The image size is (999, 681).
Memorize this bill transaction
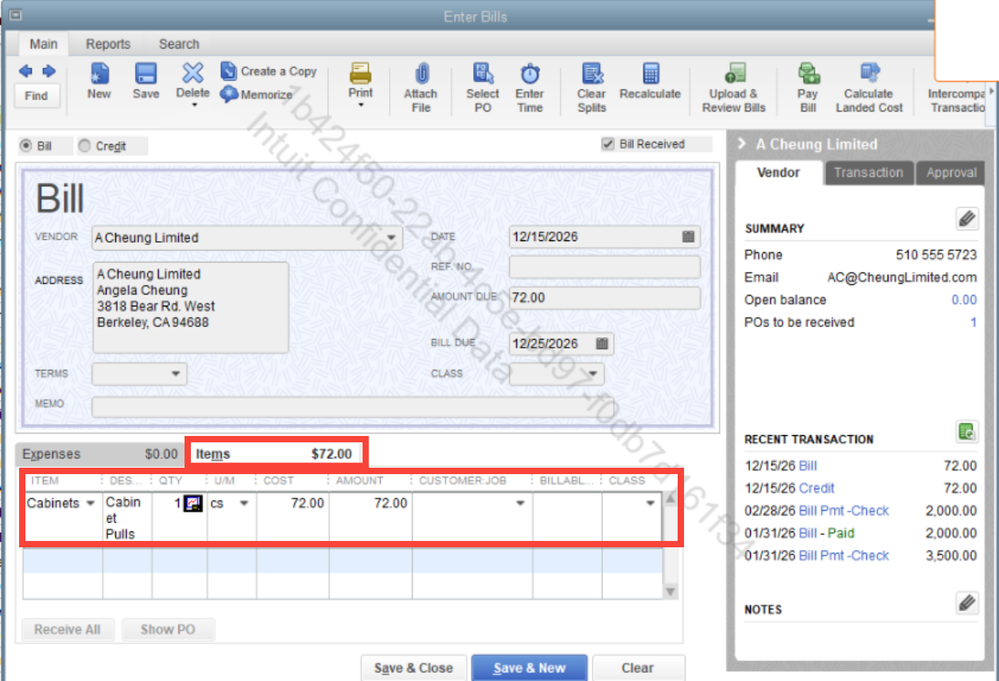[x=257, y=94]
